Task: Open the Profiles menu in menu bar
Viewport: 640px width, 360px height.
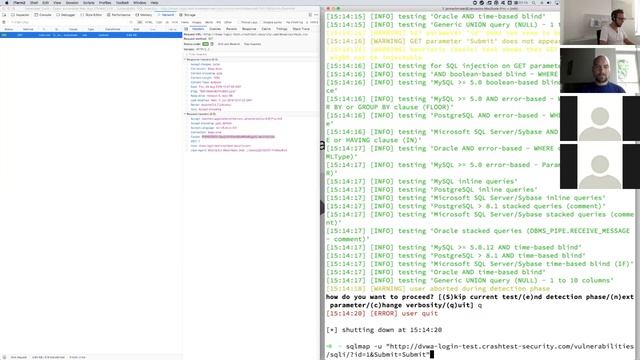Action: point(105,2)
